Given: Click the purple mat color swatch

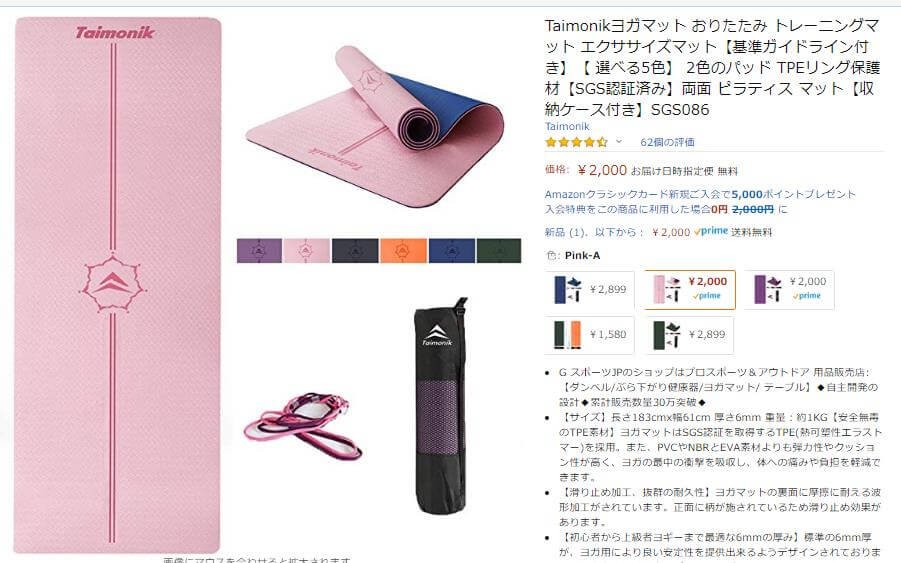Looking at the screenshot, I should pos(259,250).
